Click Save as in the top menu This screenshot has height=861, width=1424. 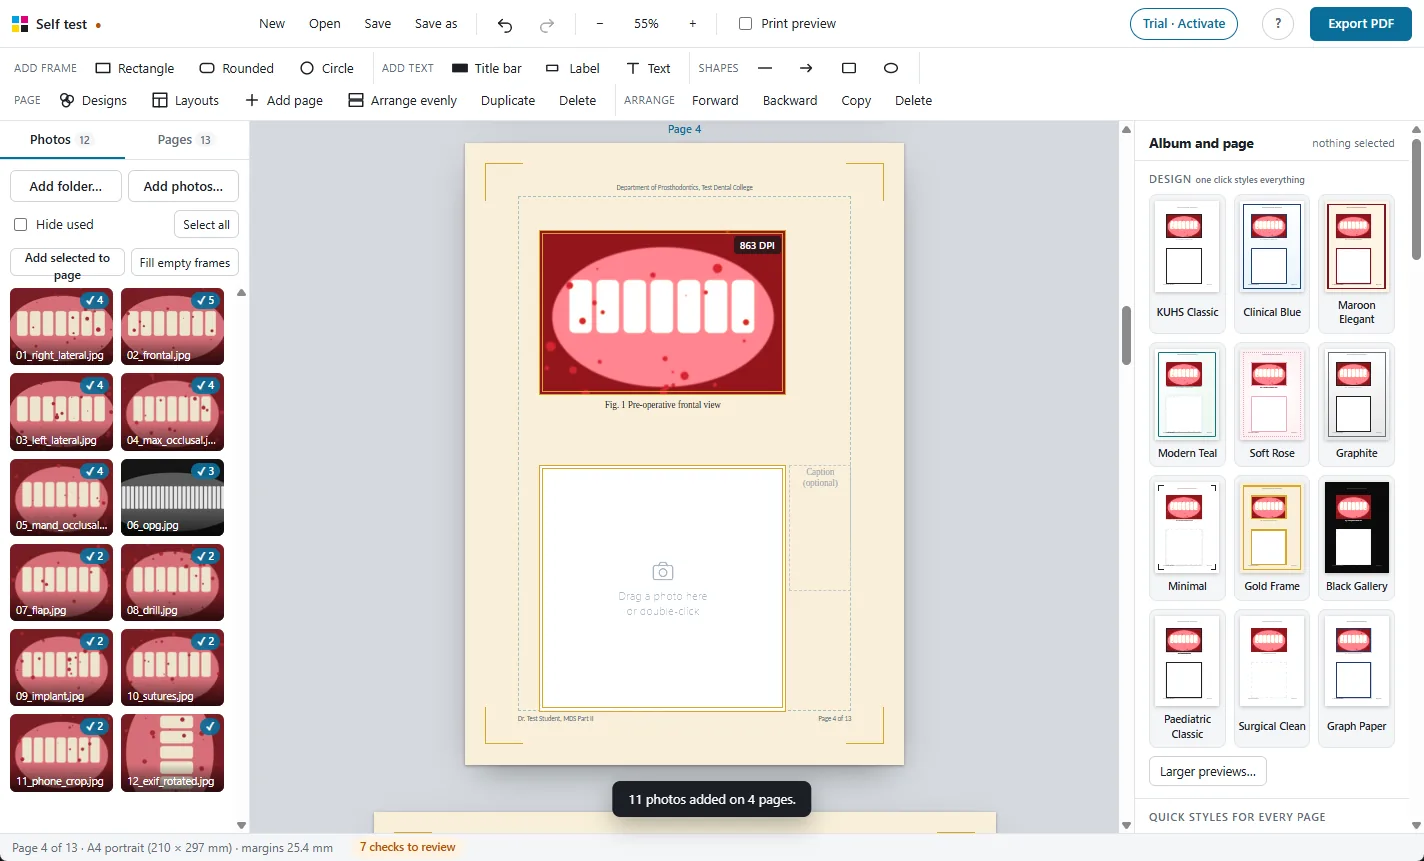click(x=436, y=24)
